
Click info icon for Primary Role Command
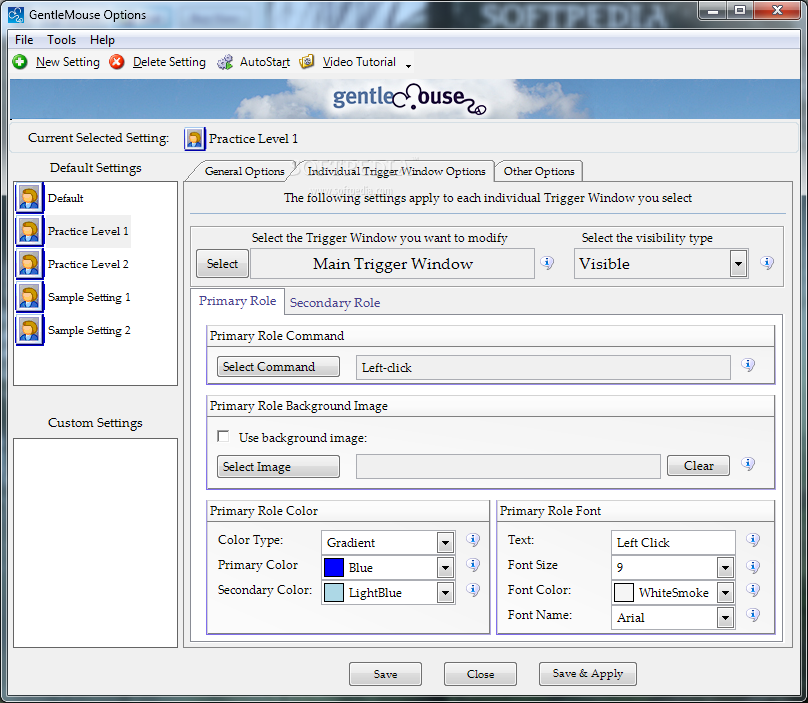click(748, 365)
